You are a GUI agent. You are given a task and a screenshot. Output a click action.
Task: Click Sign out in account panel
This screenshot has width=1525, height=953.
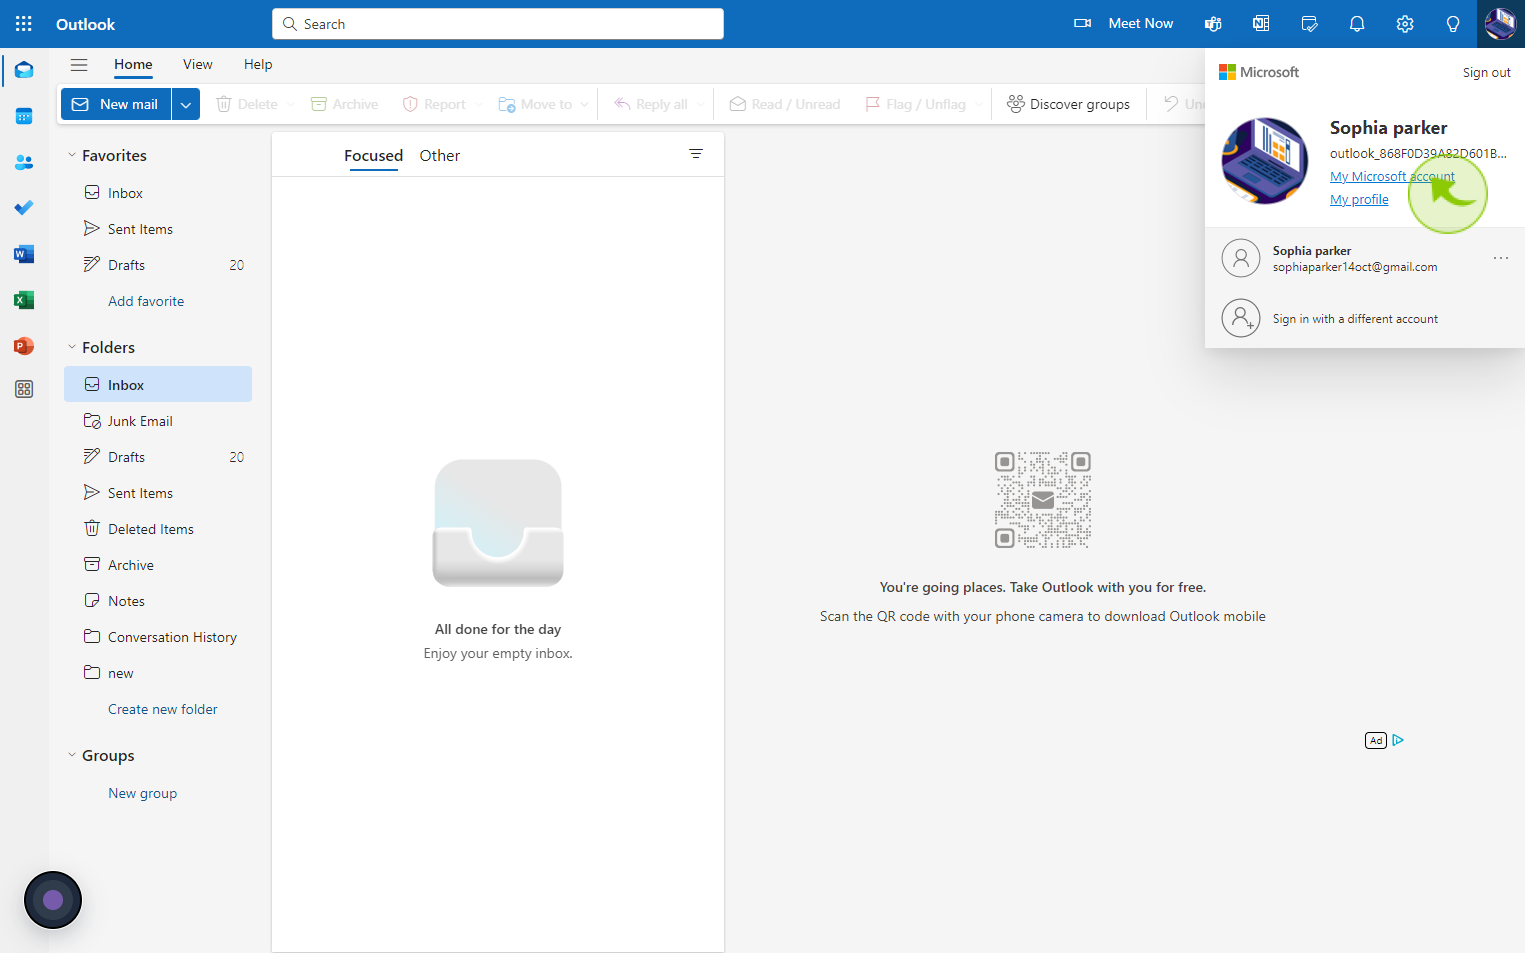(1486, 72)
